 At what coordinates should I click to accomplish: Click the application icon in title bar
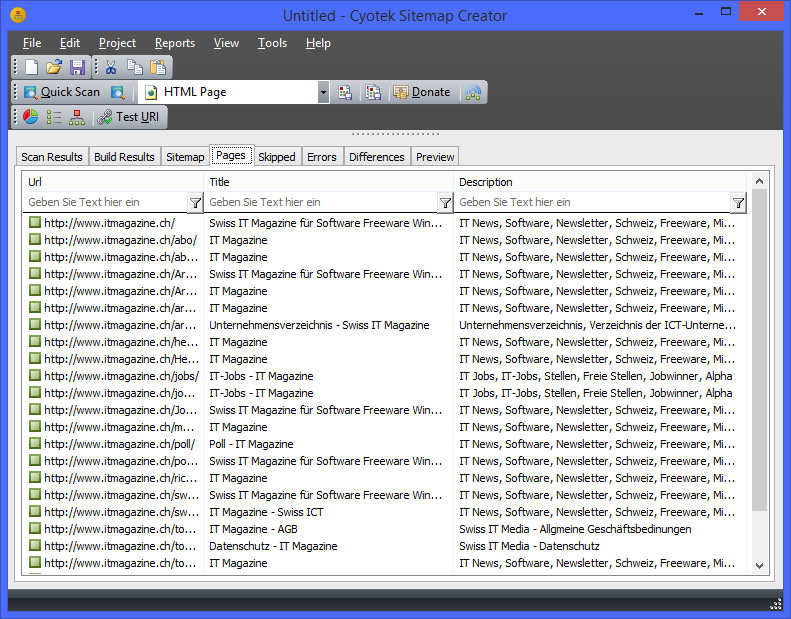pyautogui.click(x=18, y=15)
